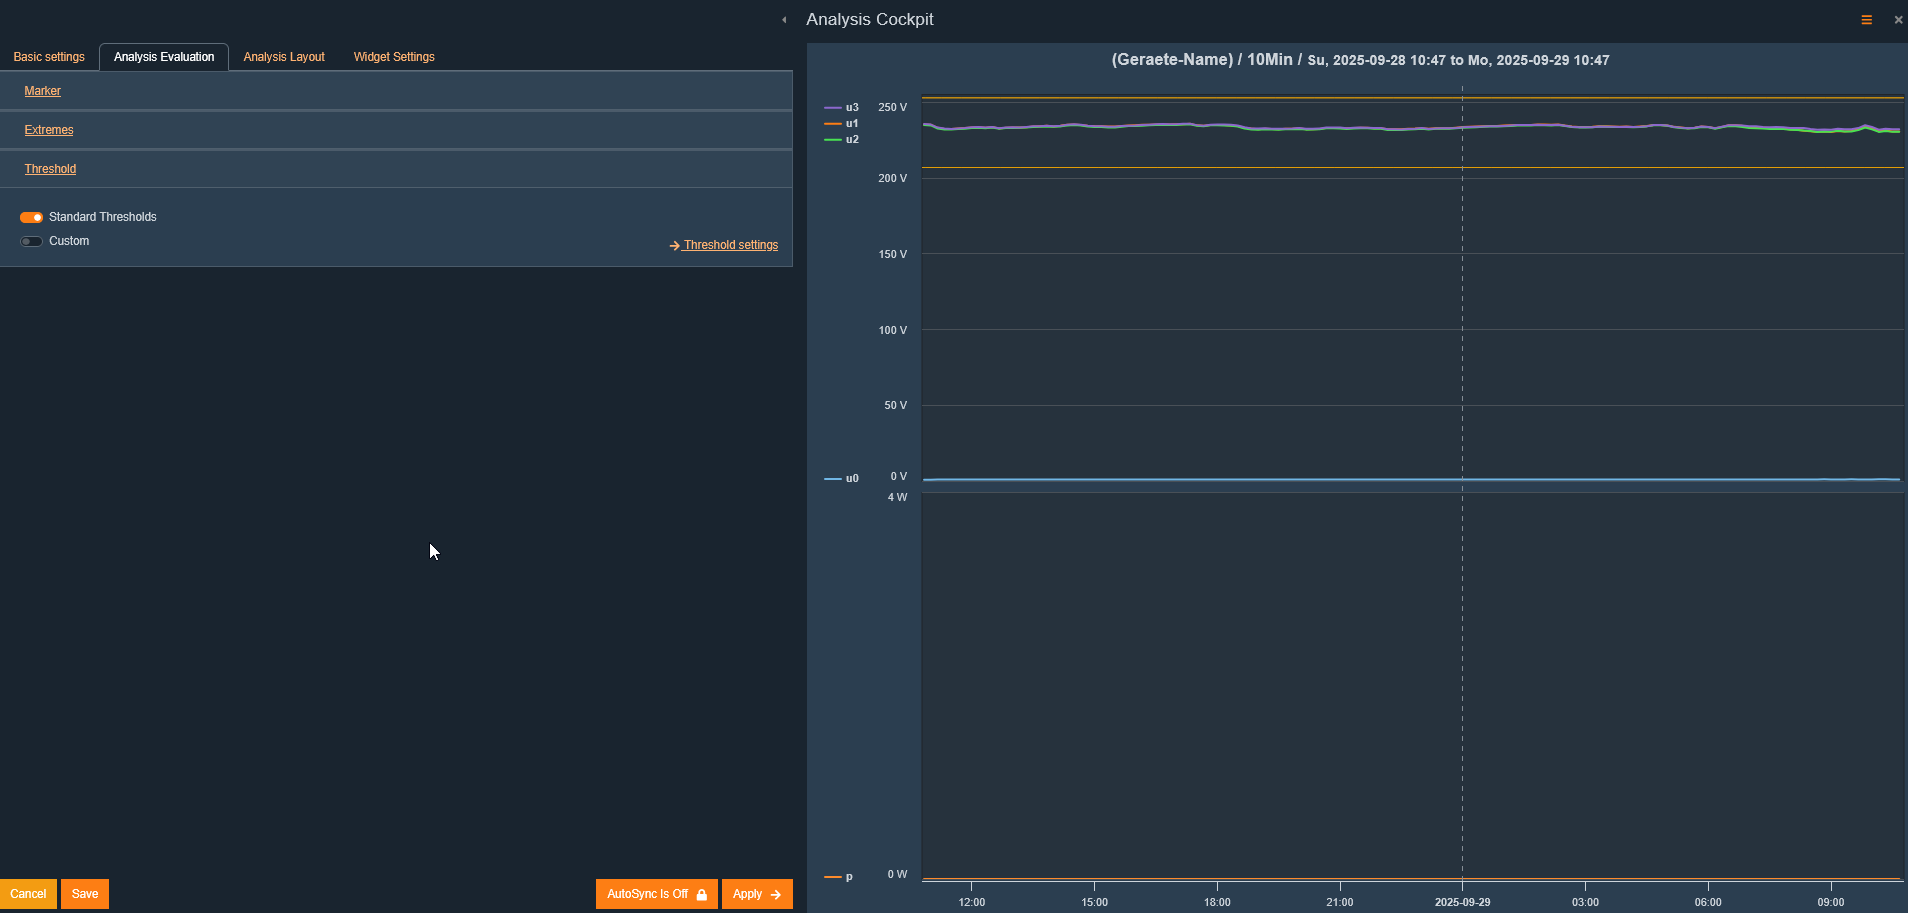Image resolution: width=1908 pixels, height=913 pixels.
Task: Toggle AutoSync Is Off lock button
Action: click(x=656, y=894)
